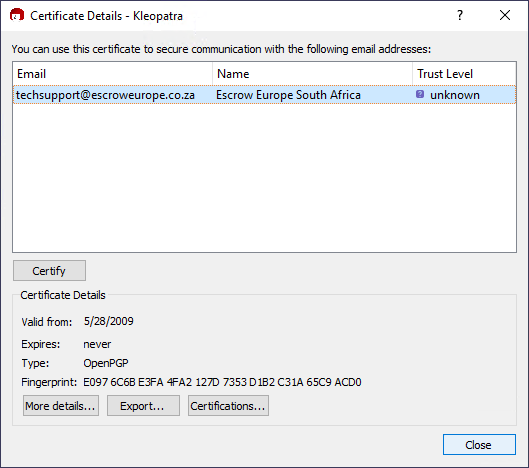Click the 'unknown' trust level text
This screenshot has height=468, width=529.
tap(455, 95)
